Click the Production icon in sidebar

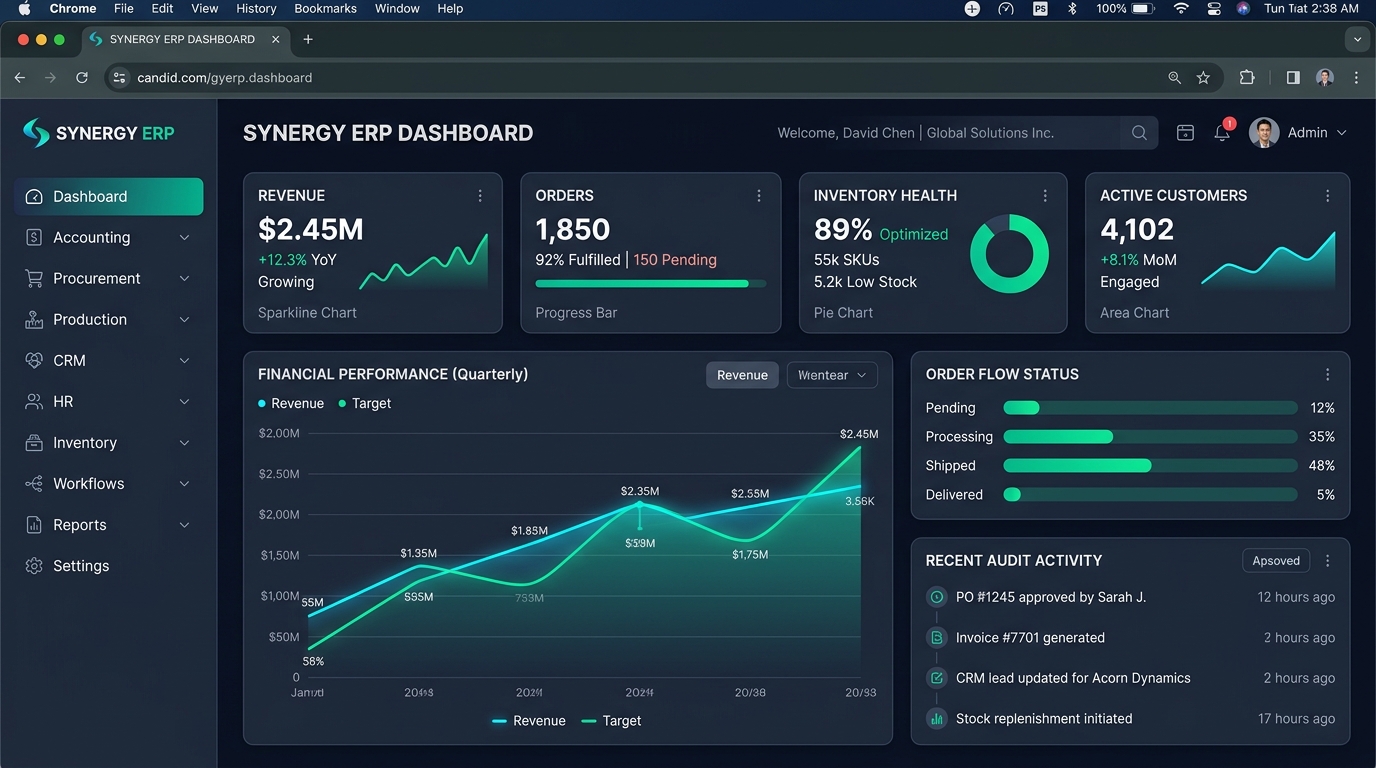(34, 319)
